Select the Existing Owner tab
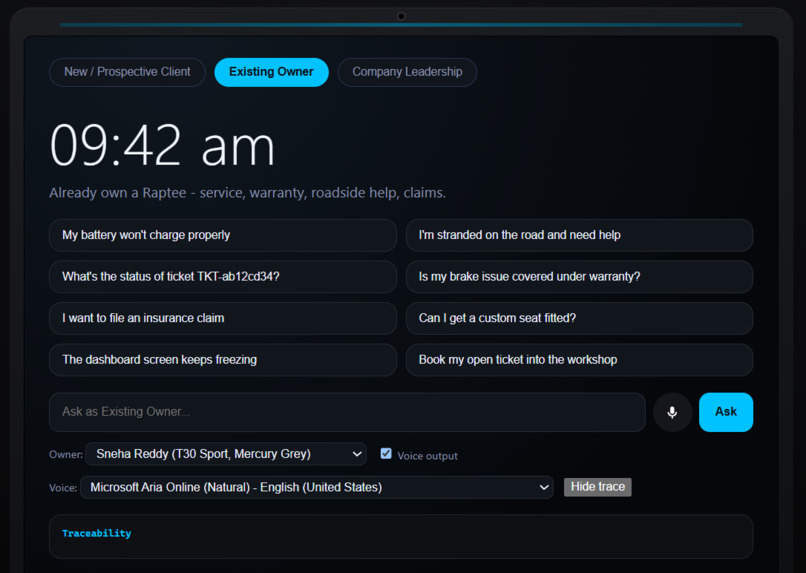The width and height of the screenshot is (806, 573). 271,72
